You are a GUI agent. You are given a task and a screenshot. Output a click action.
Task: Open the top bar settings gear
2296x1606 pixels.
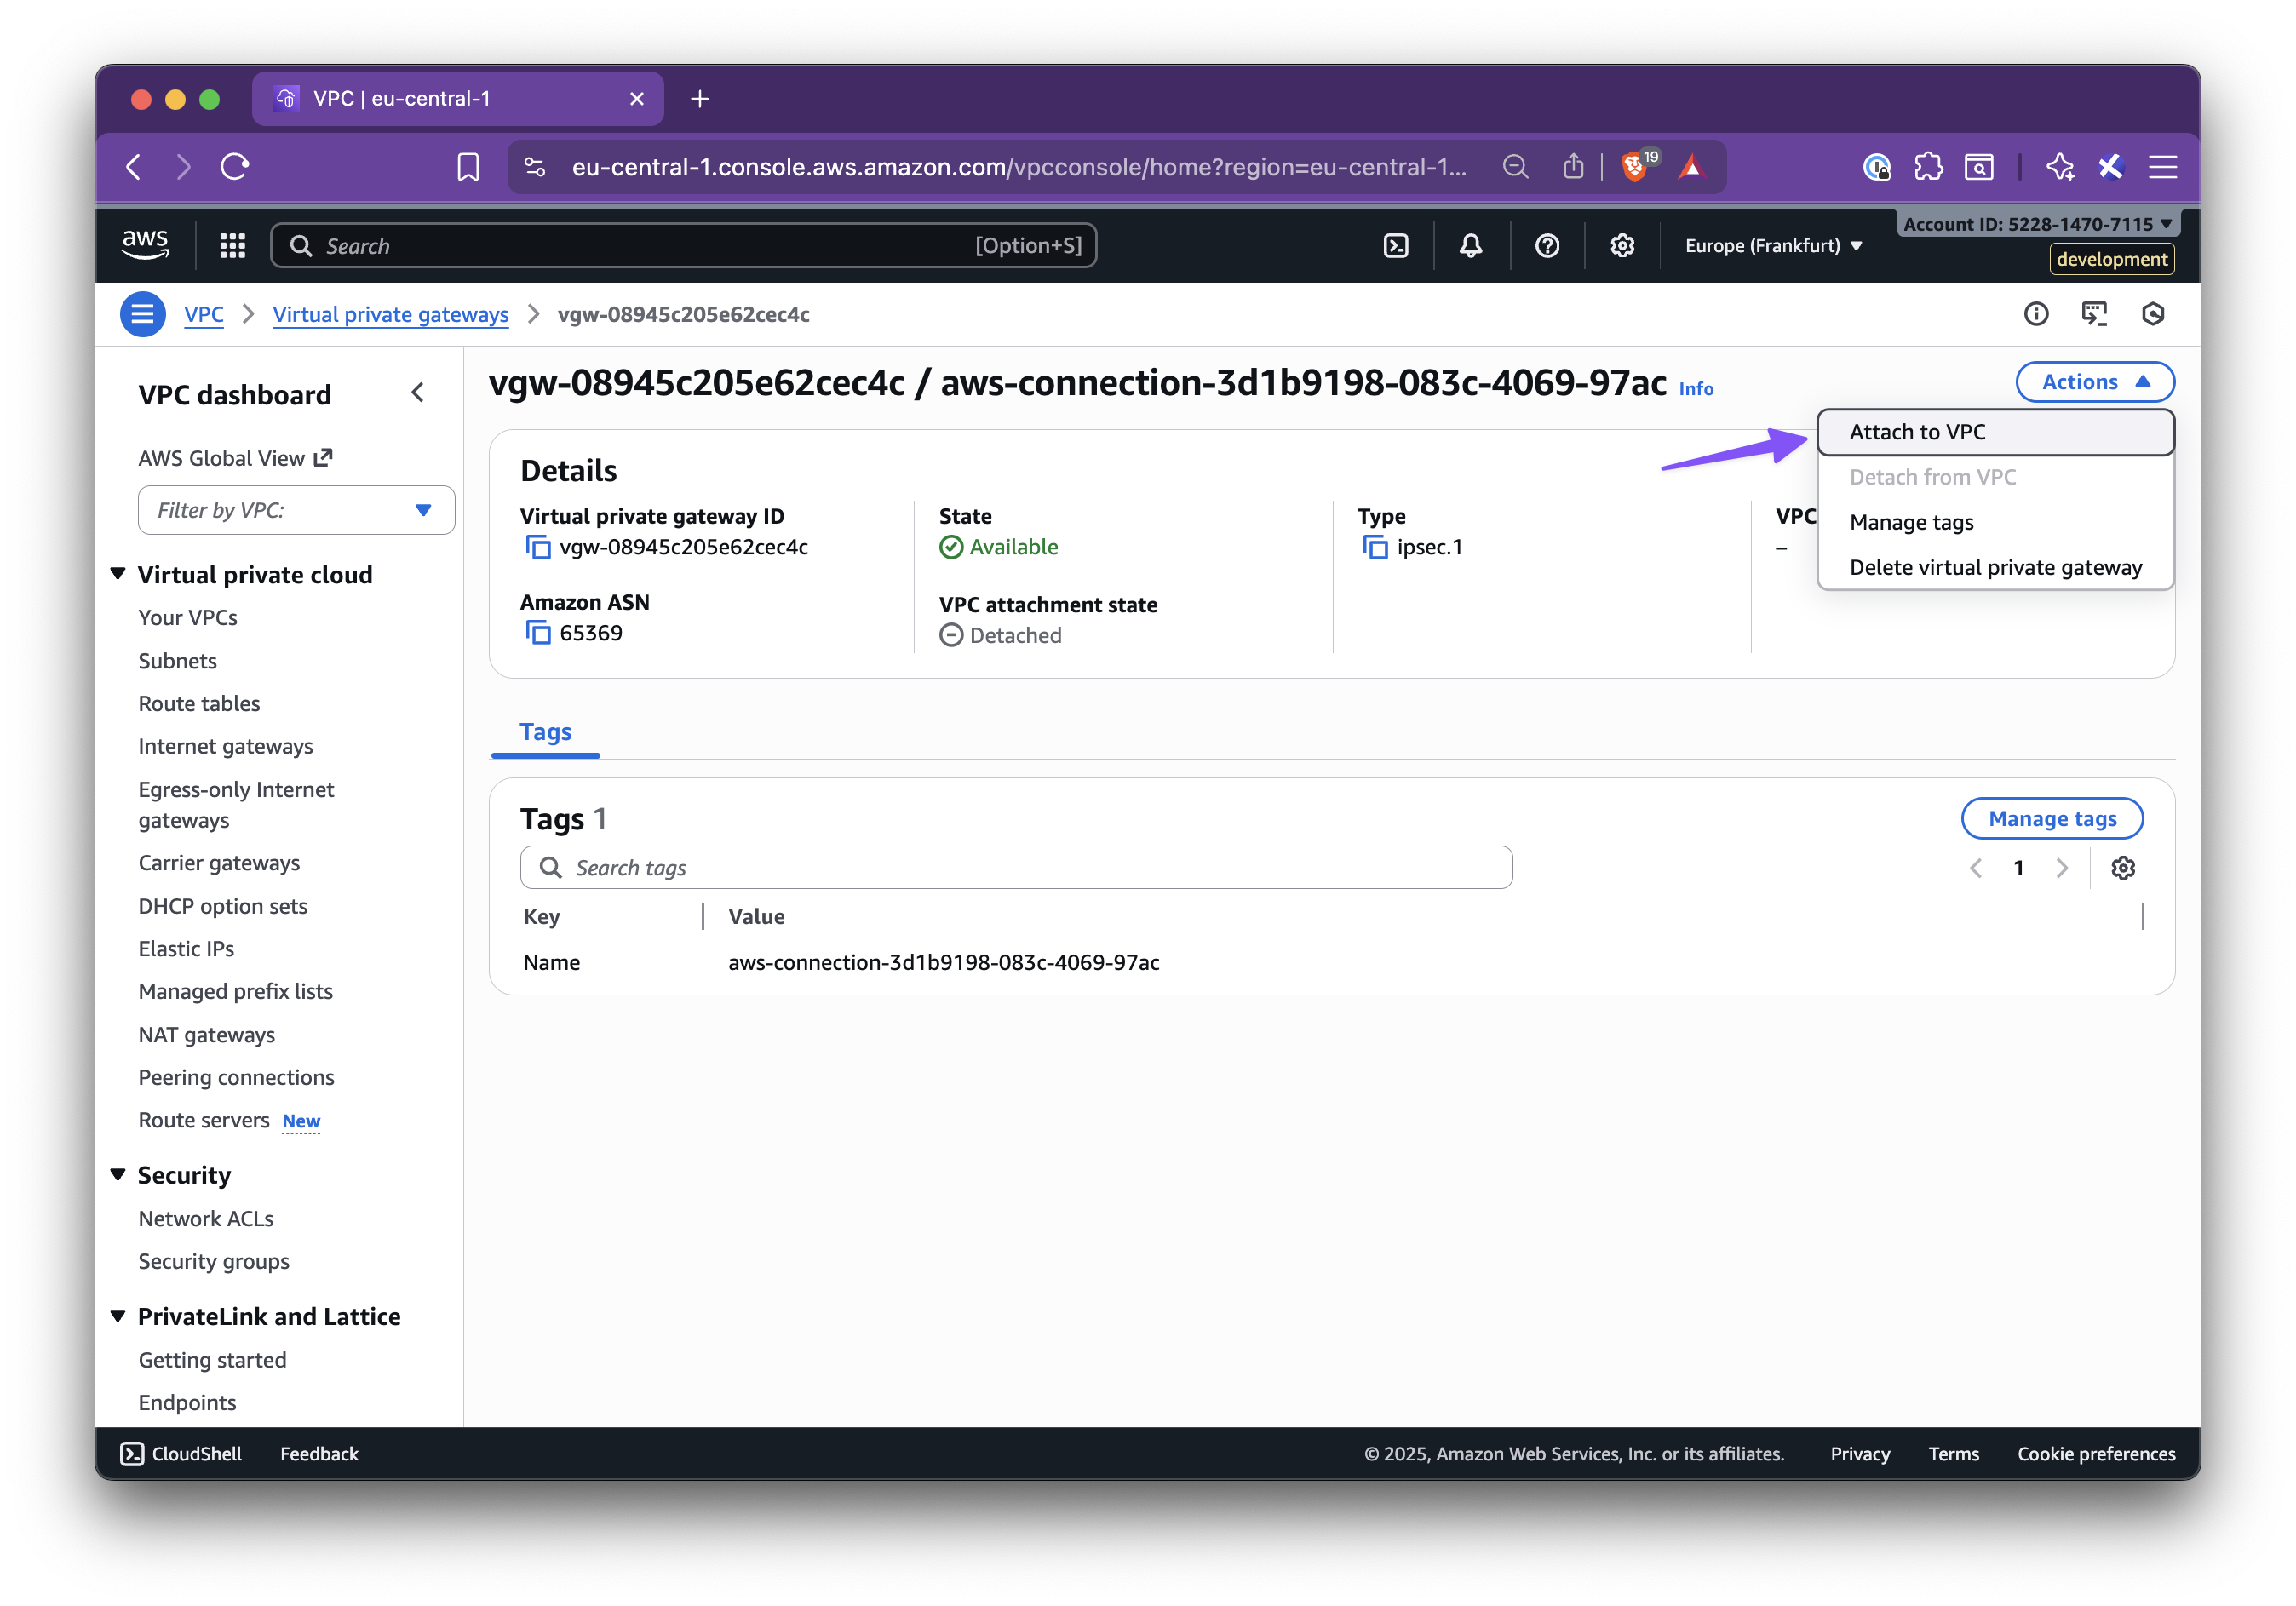click(x=1622, y=245)
